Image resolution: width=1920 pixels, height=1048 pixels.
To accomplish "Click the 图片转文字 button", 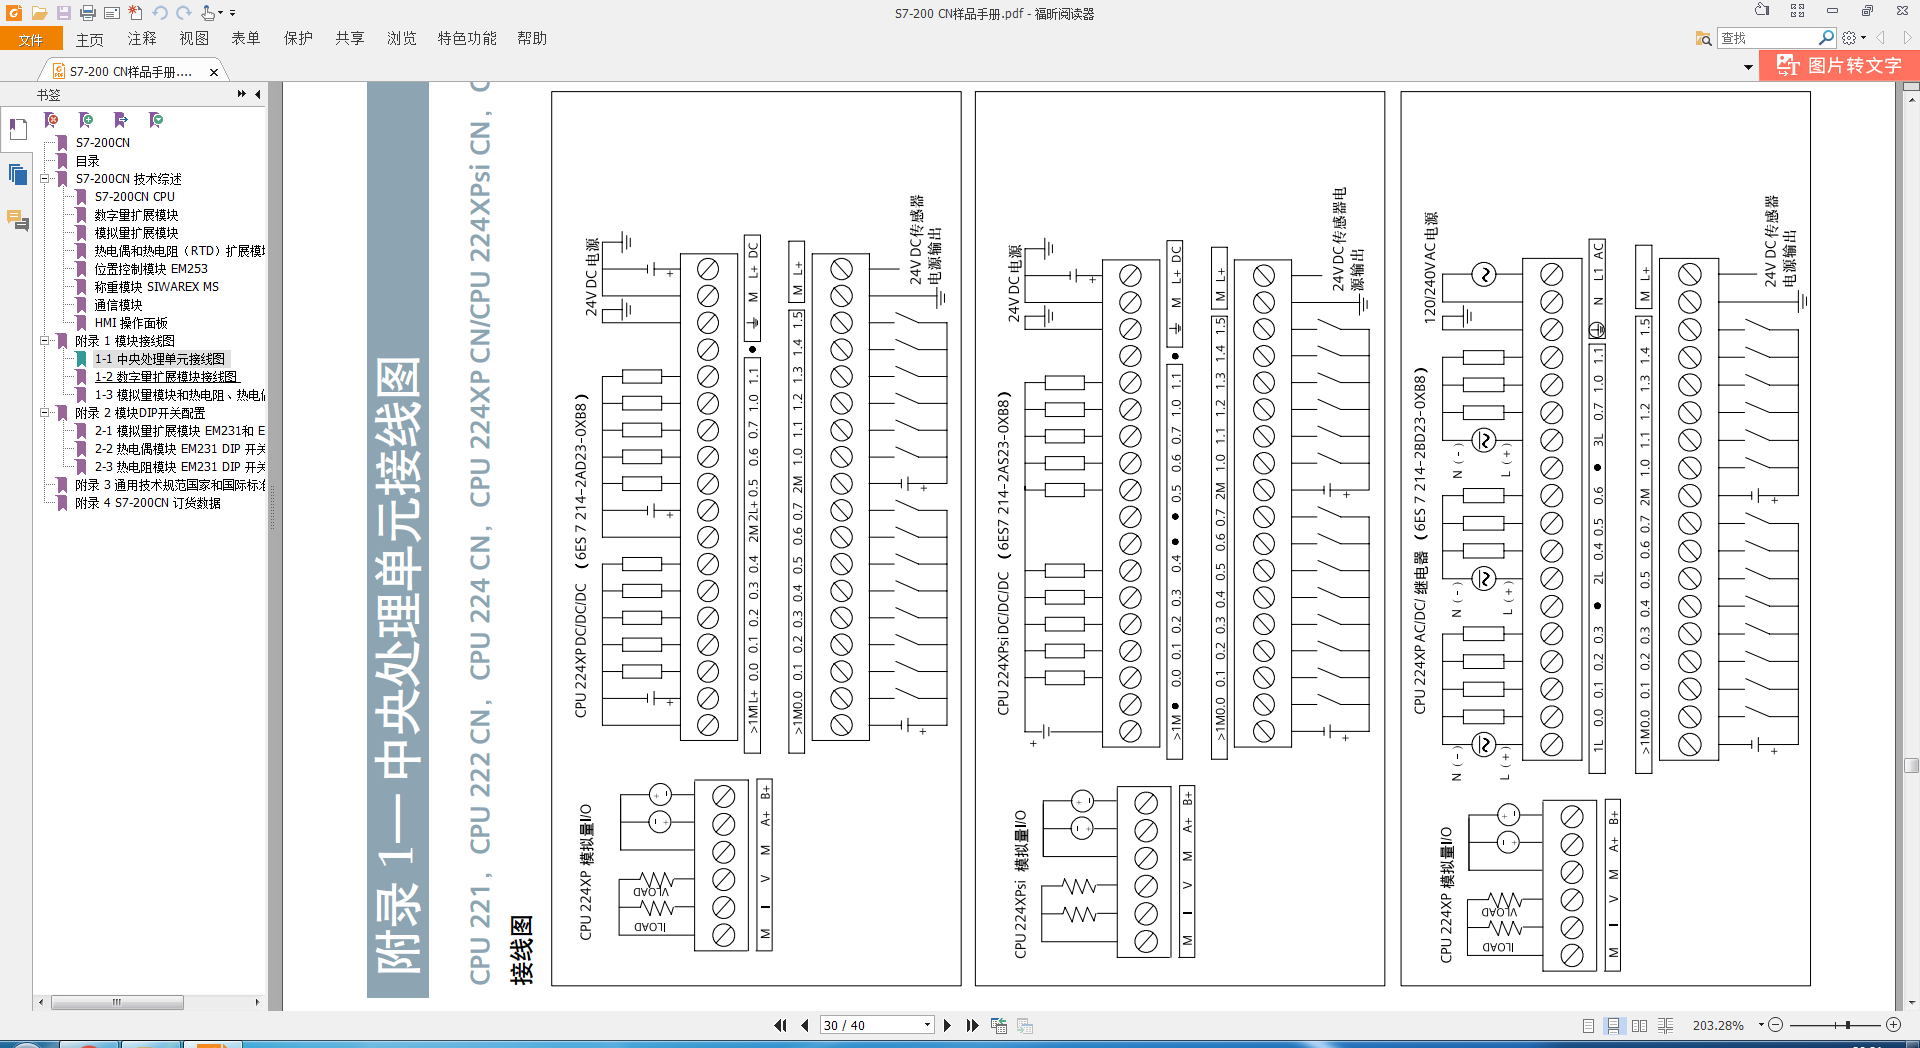I will 1839,66.
